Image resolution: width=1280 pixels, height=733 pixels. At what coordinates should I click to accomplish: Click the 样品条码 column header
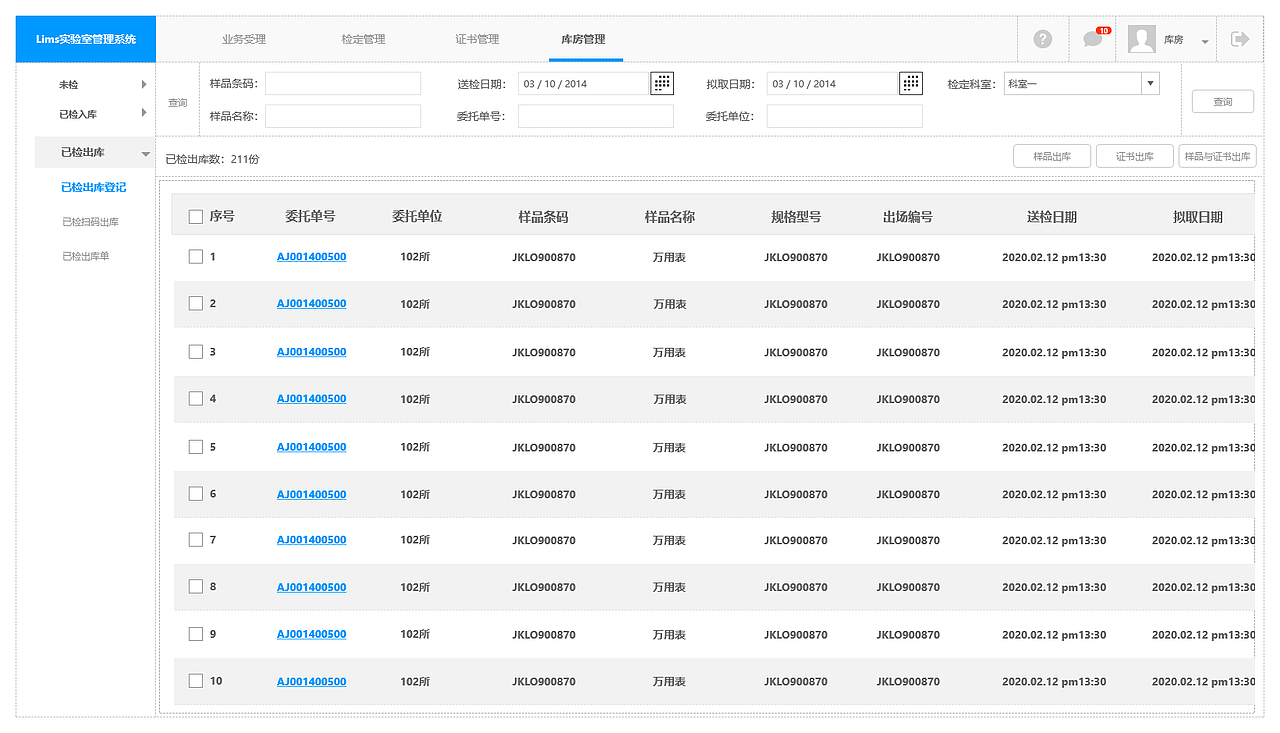coord(543,217)
